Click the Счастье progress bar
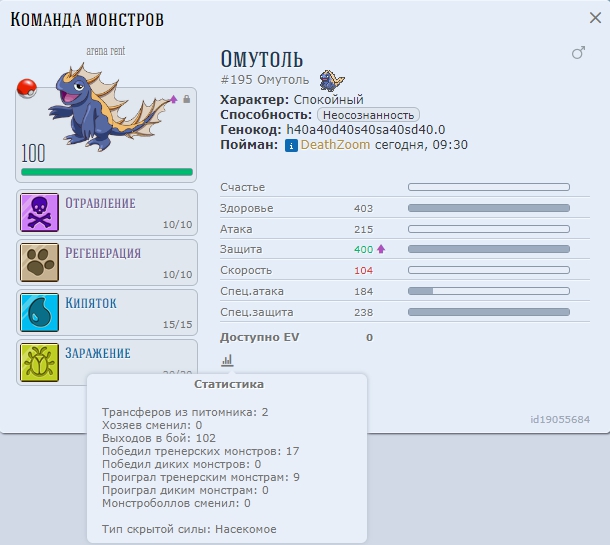 pos(489,187)
